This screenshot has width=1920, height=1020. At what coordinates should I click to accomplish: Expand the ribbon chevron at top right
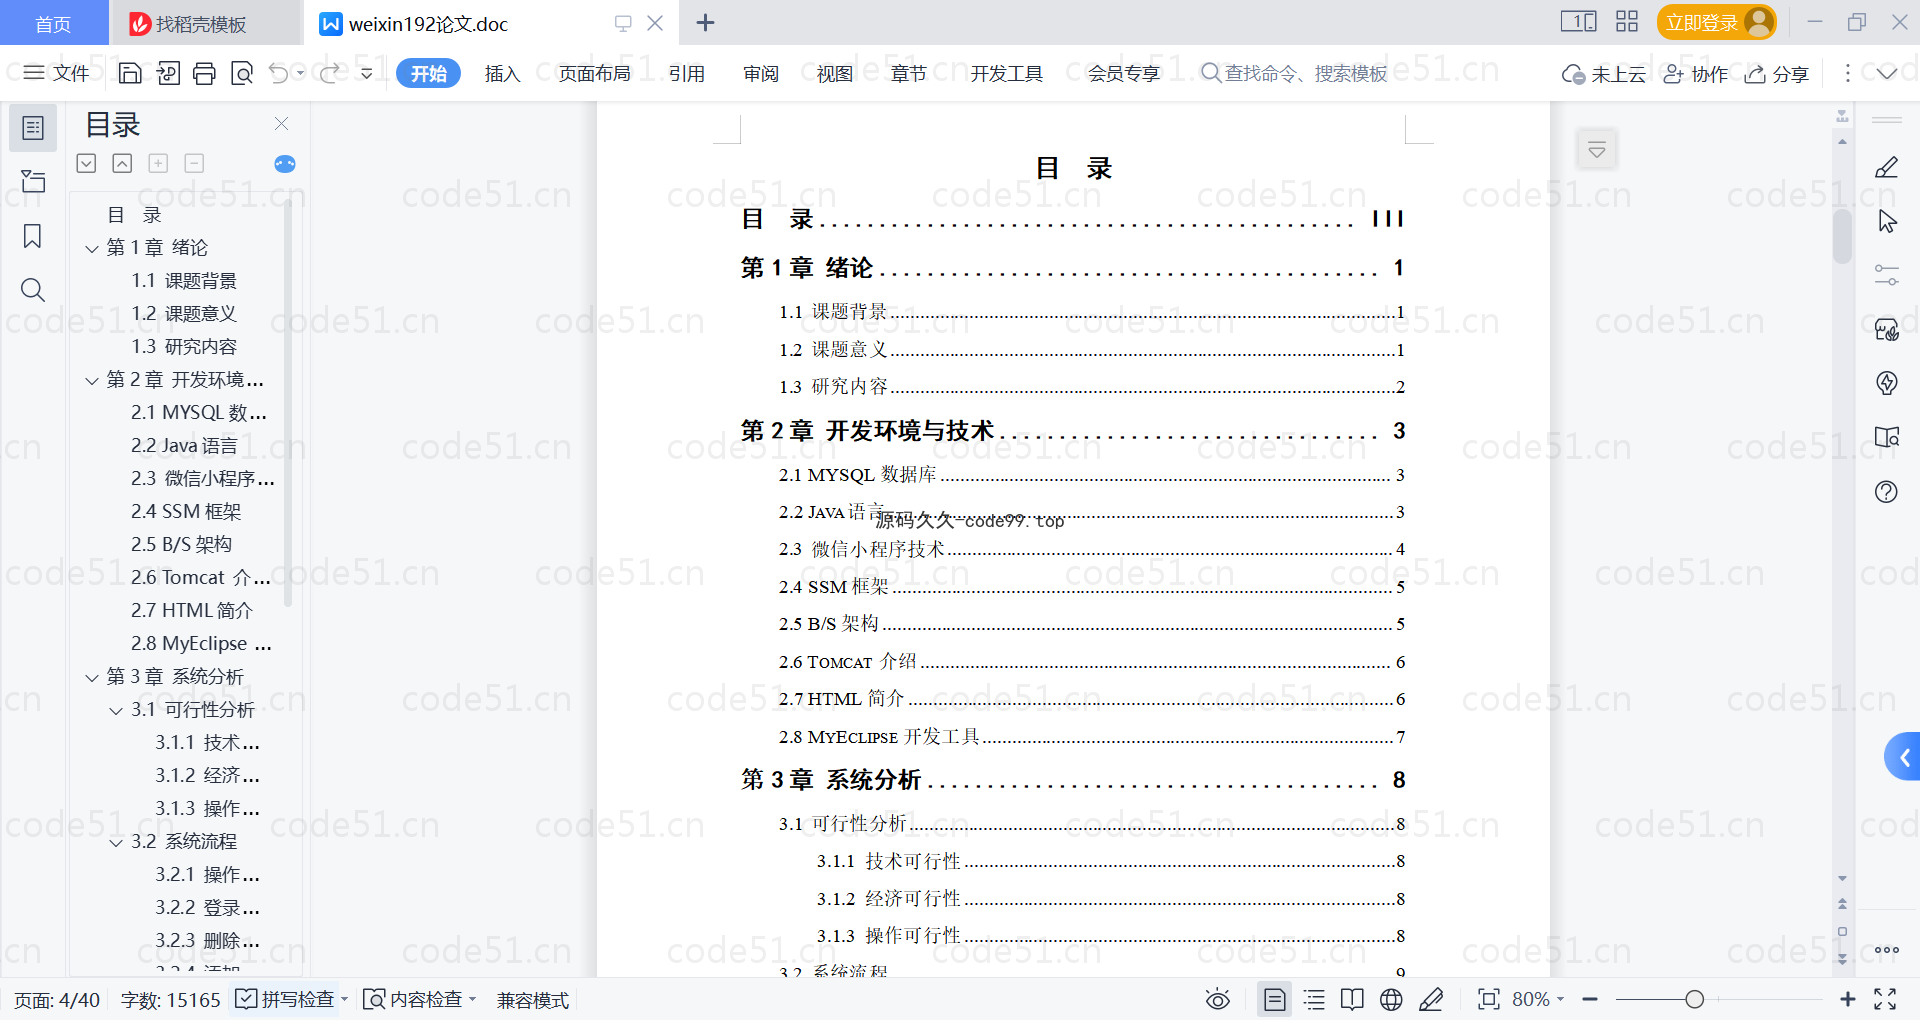1887,73
